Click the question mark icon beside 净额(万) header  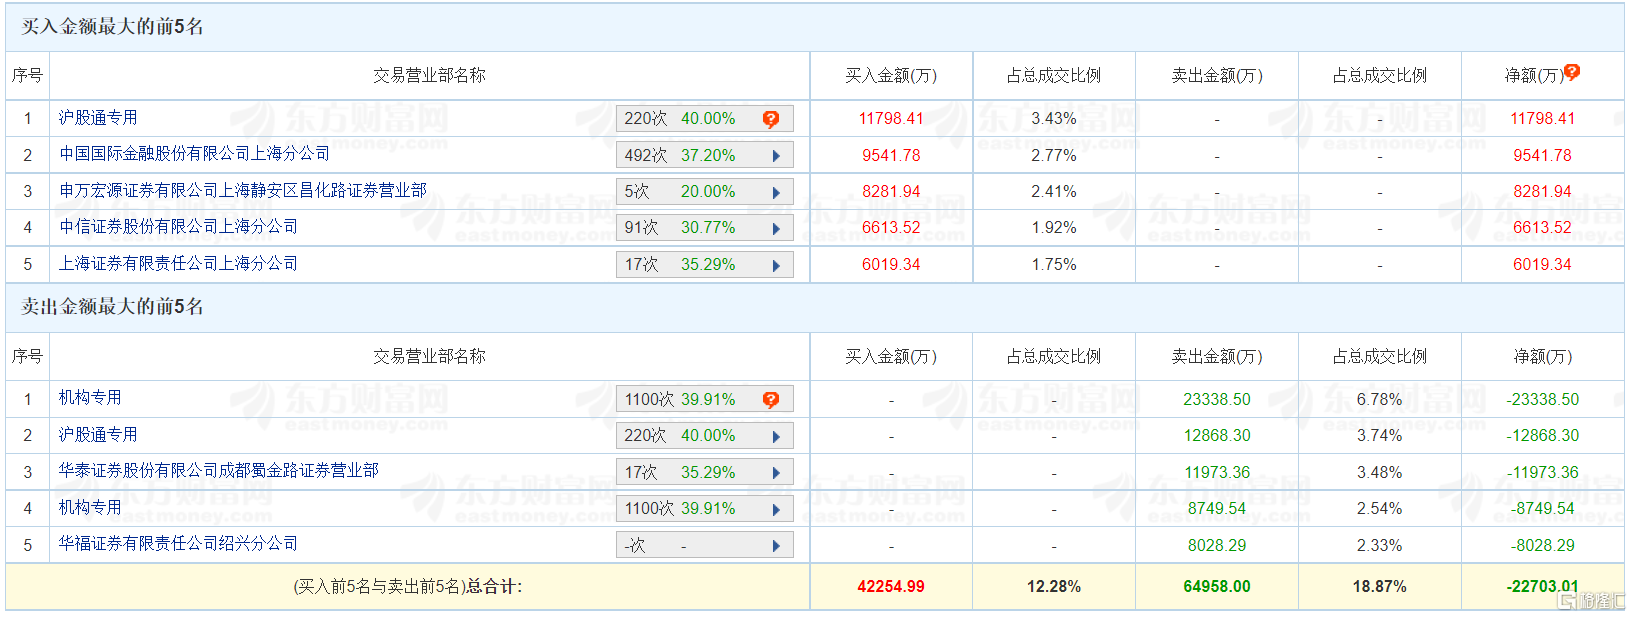(x=1572, y=72)
